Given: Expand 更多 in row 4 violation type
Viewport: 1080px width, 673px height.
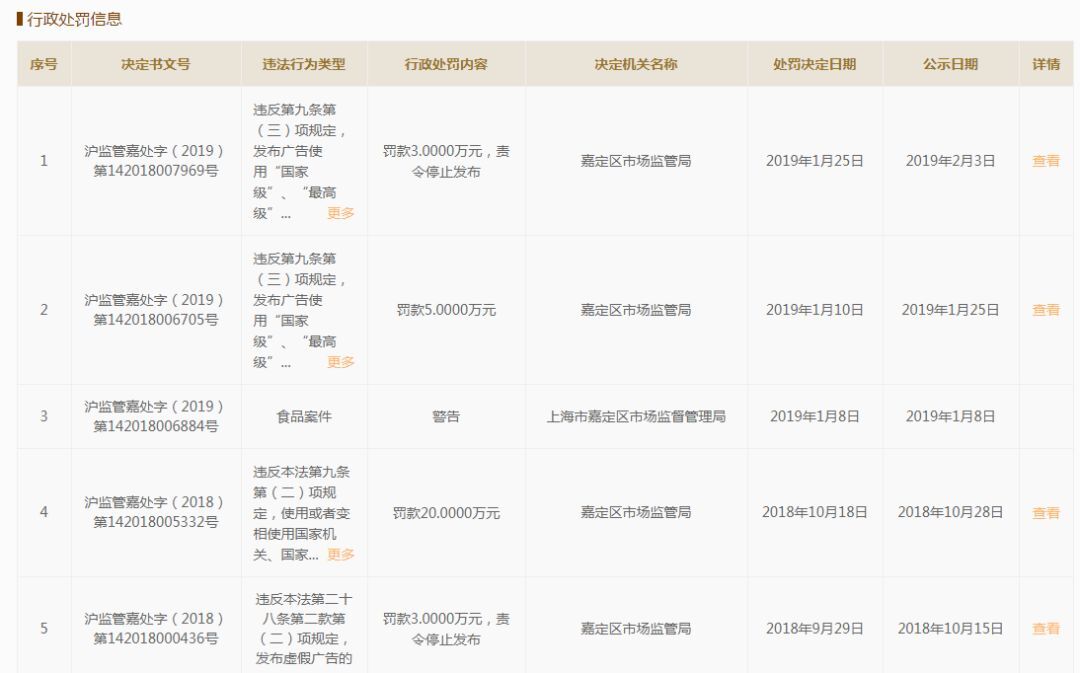Looking at the screenshot, I should [340, 554].
